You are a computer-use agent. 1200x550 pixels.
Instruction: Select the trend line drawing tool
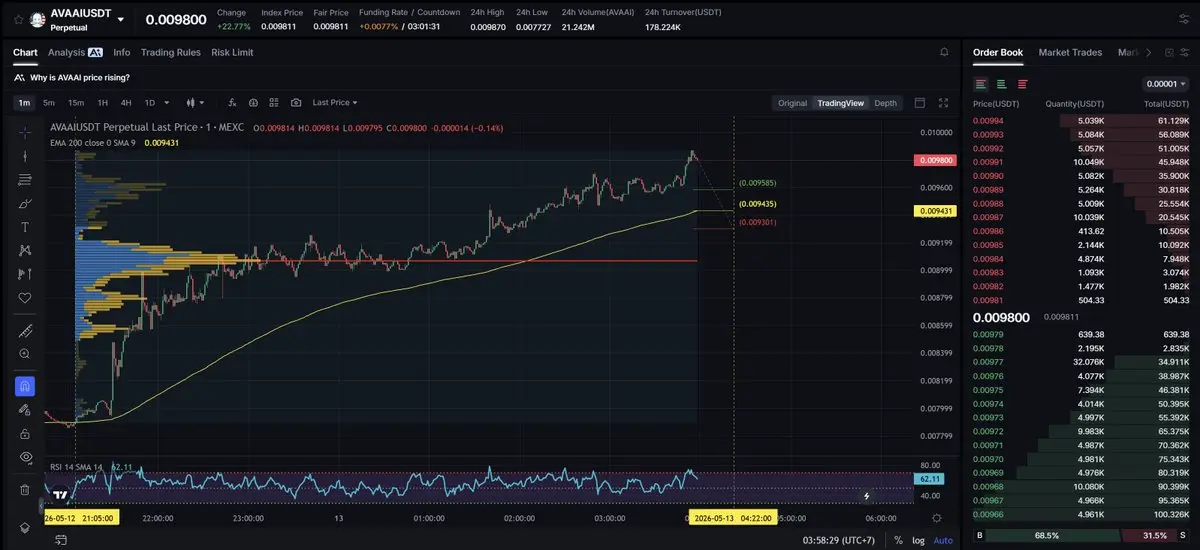pos(25,156)
